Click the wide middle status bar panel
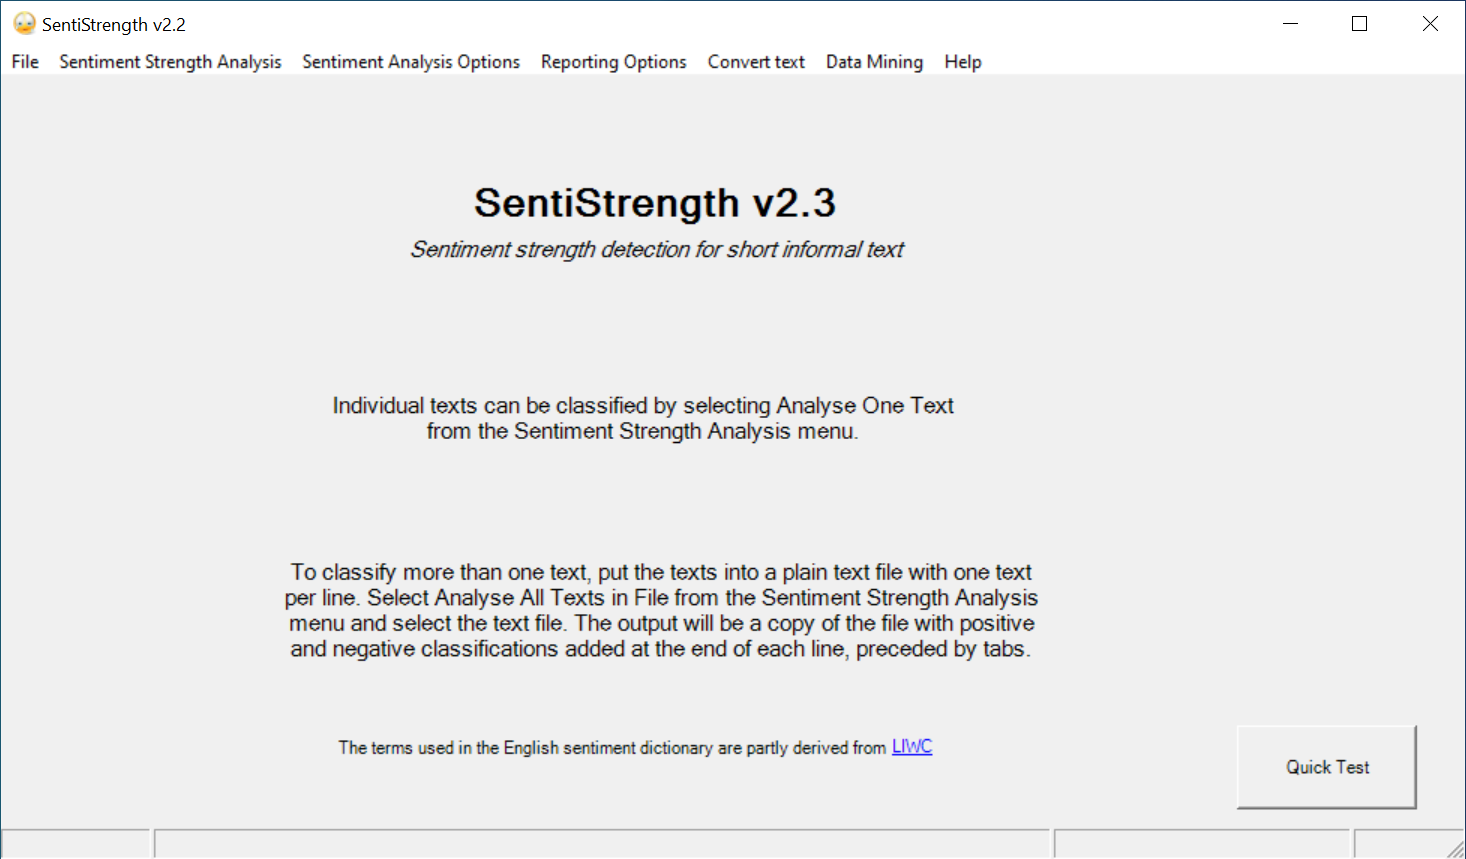Screen dimensions: 1466x859 pyautogui.click(x=602, y=844)
